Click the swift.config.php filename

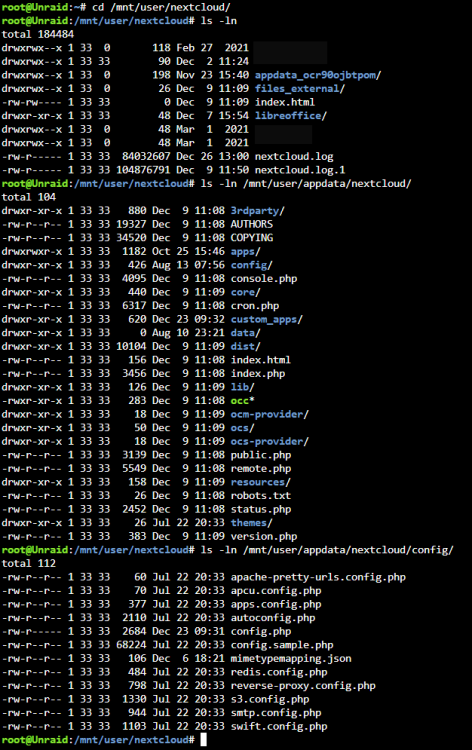pos(279,726)
